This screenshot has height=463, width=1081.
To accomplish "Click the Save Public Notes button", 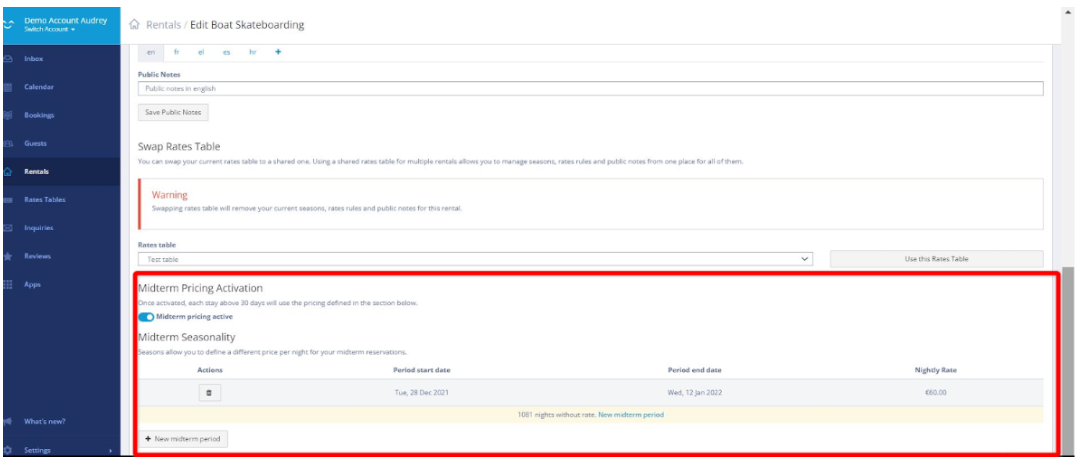I will point(172,112).
